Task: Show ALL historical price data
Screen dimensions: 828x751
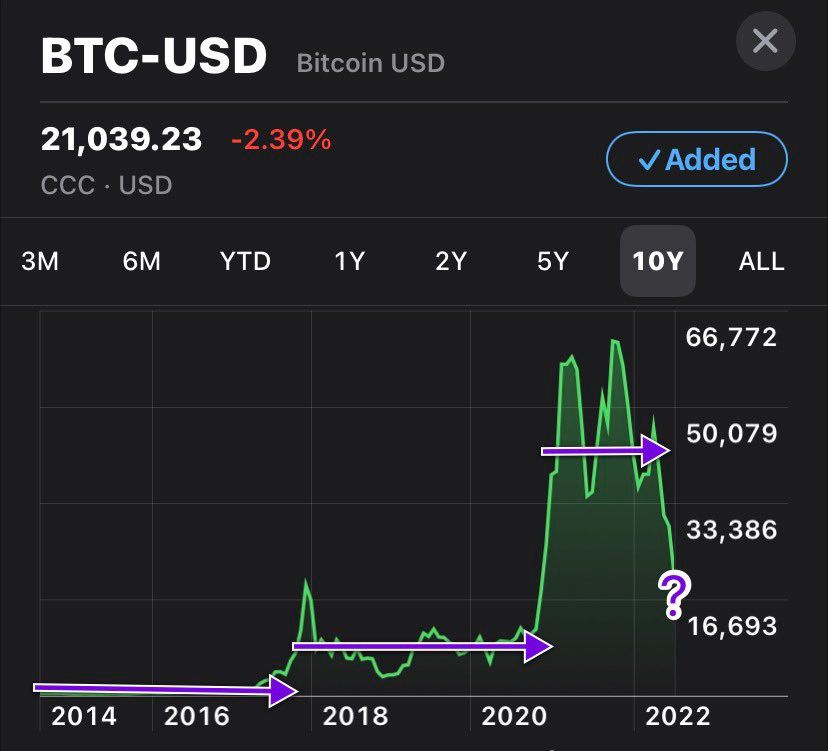Action: click(x=761, y=262)
